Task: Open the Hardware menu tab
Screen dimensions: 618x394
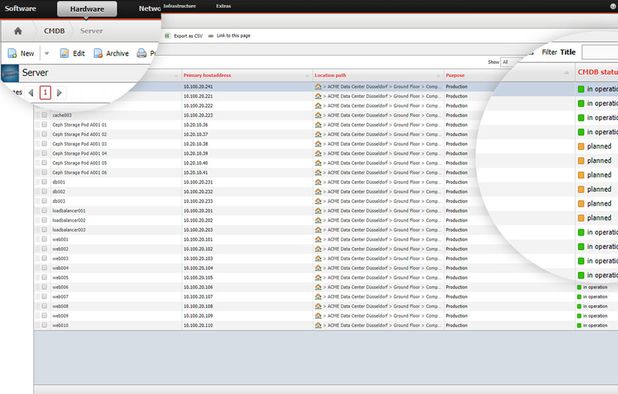Action: pyautogui.click(x=87, y=9)
